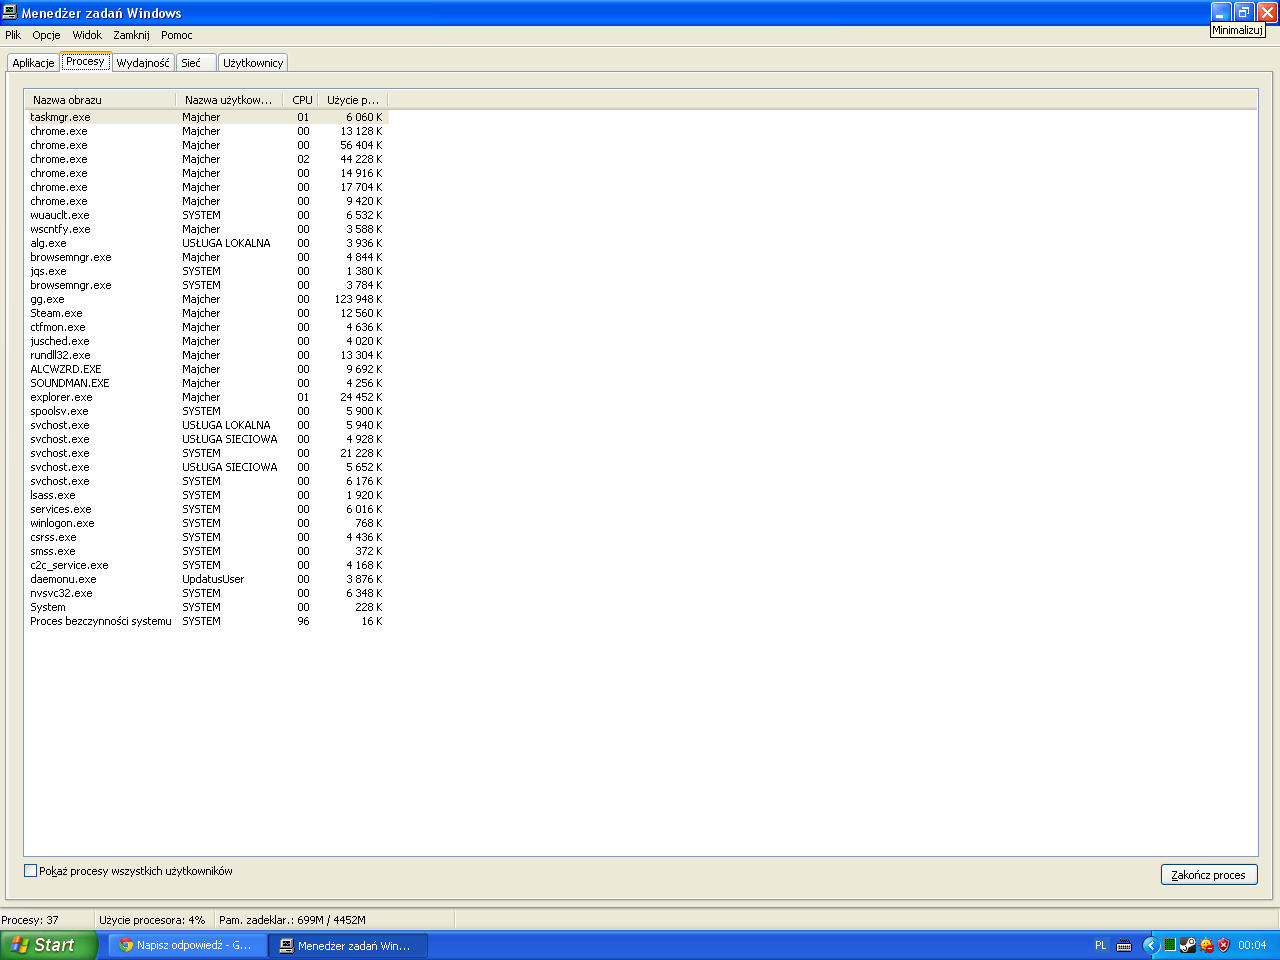This screenshot has height=960, width=1280.
Task: Select the svchost.exe row using 21 228 K
Action: click(206, 453)
